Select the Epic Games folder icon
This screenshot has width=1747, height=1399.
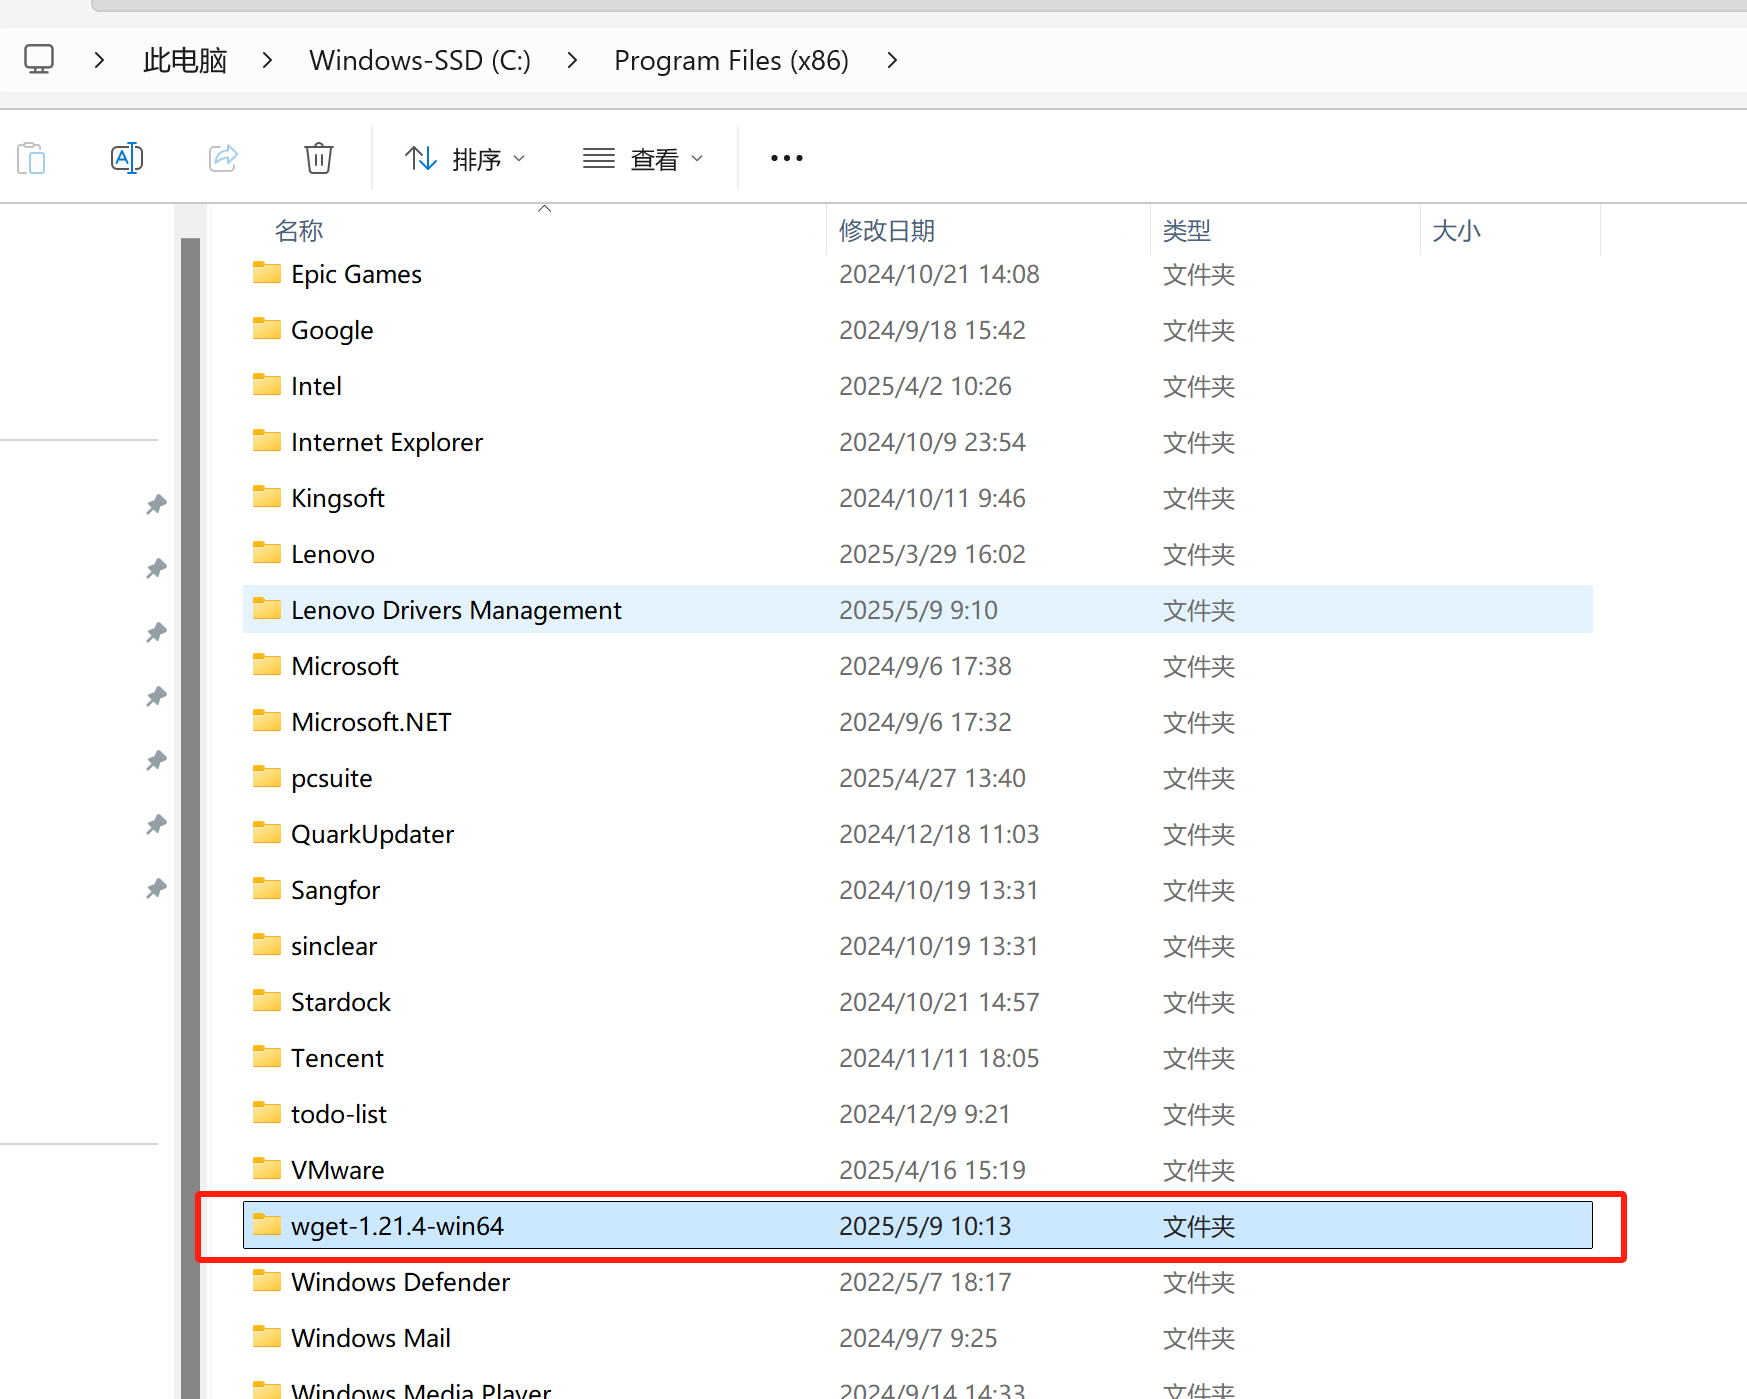pyautogui.click(x=267, y=273)
